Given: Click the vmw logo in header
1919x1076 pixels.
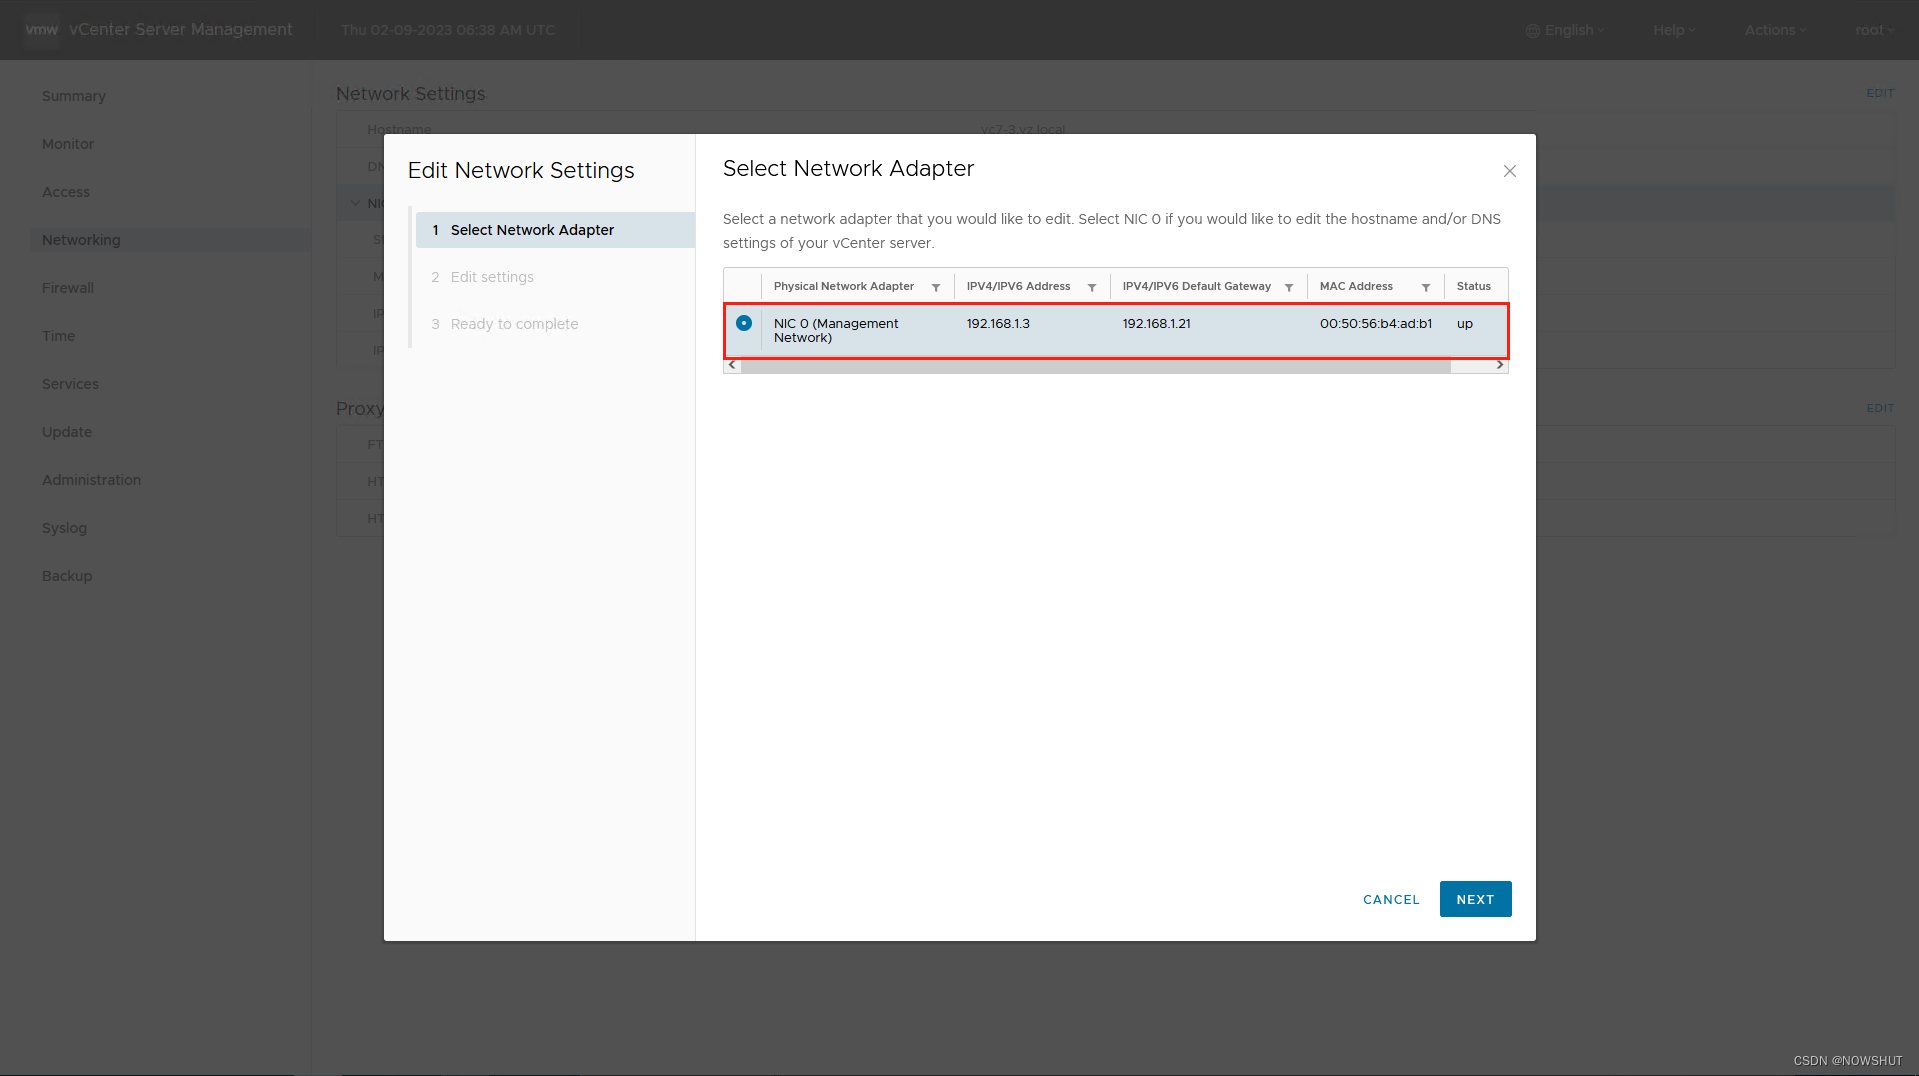Looking at the screenshot, I should coord(42,29).
